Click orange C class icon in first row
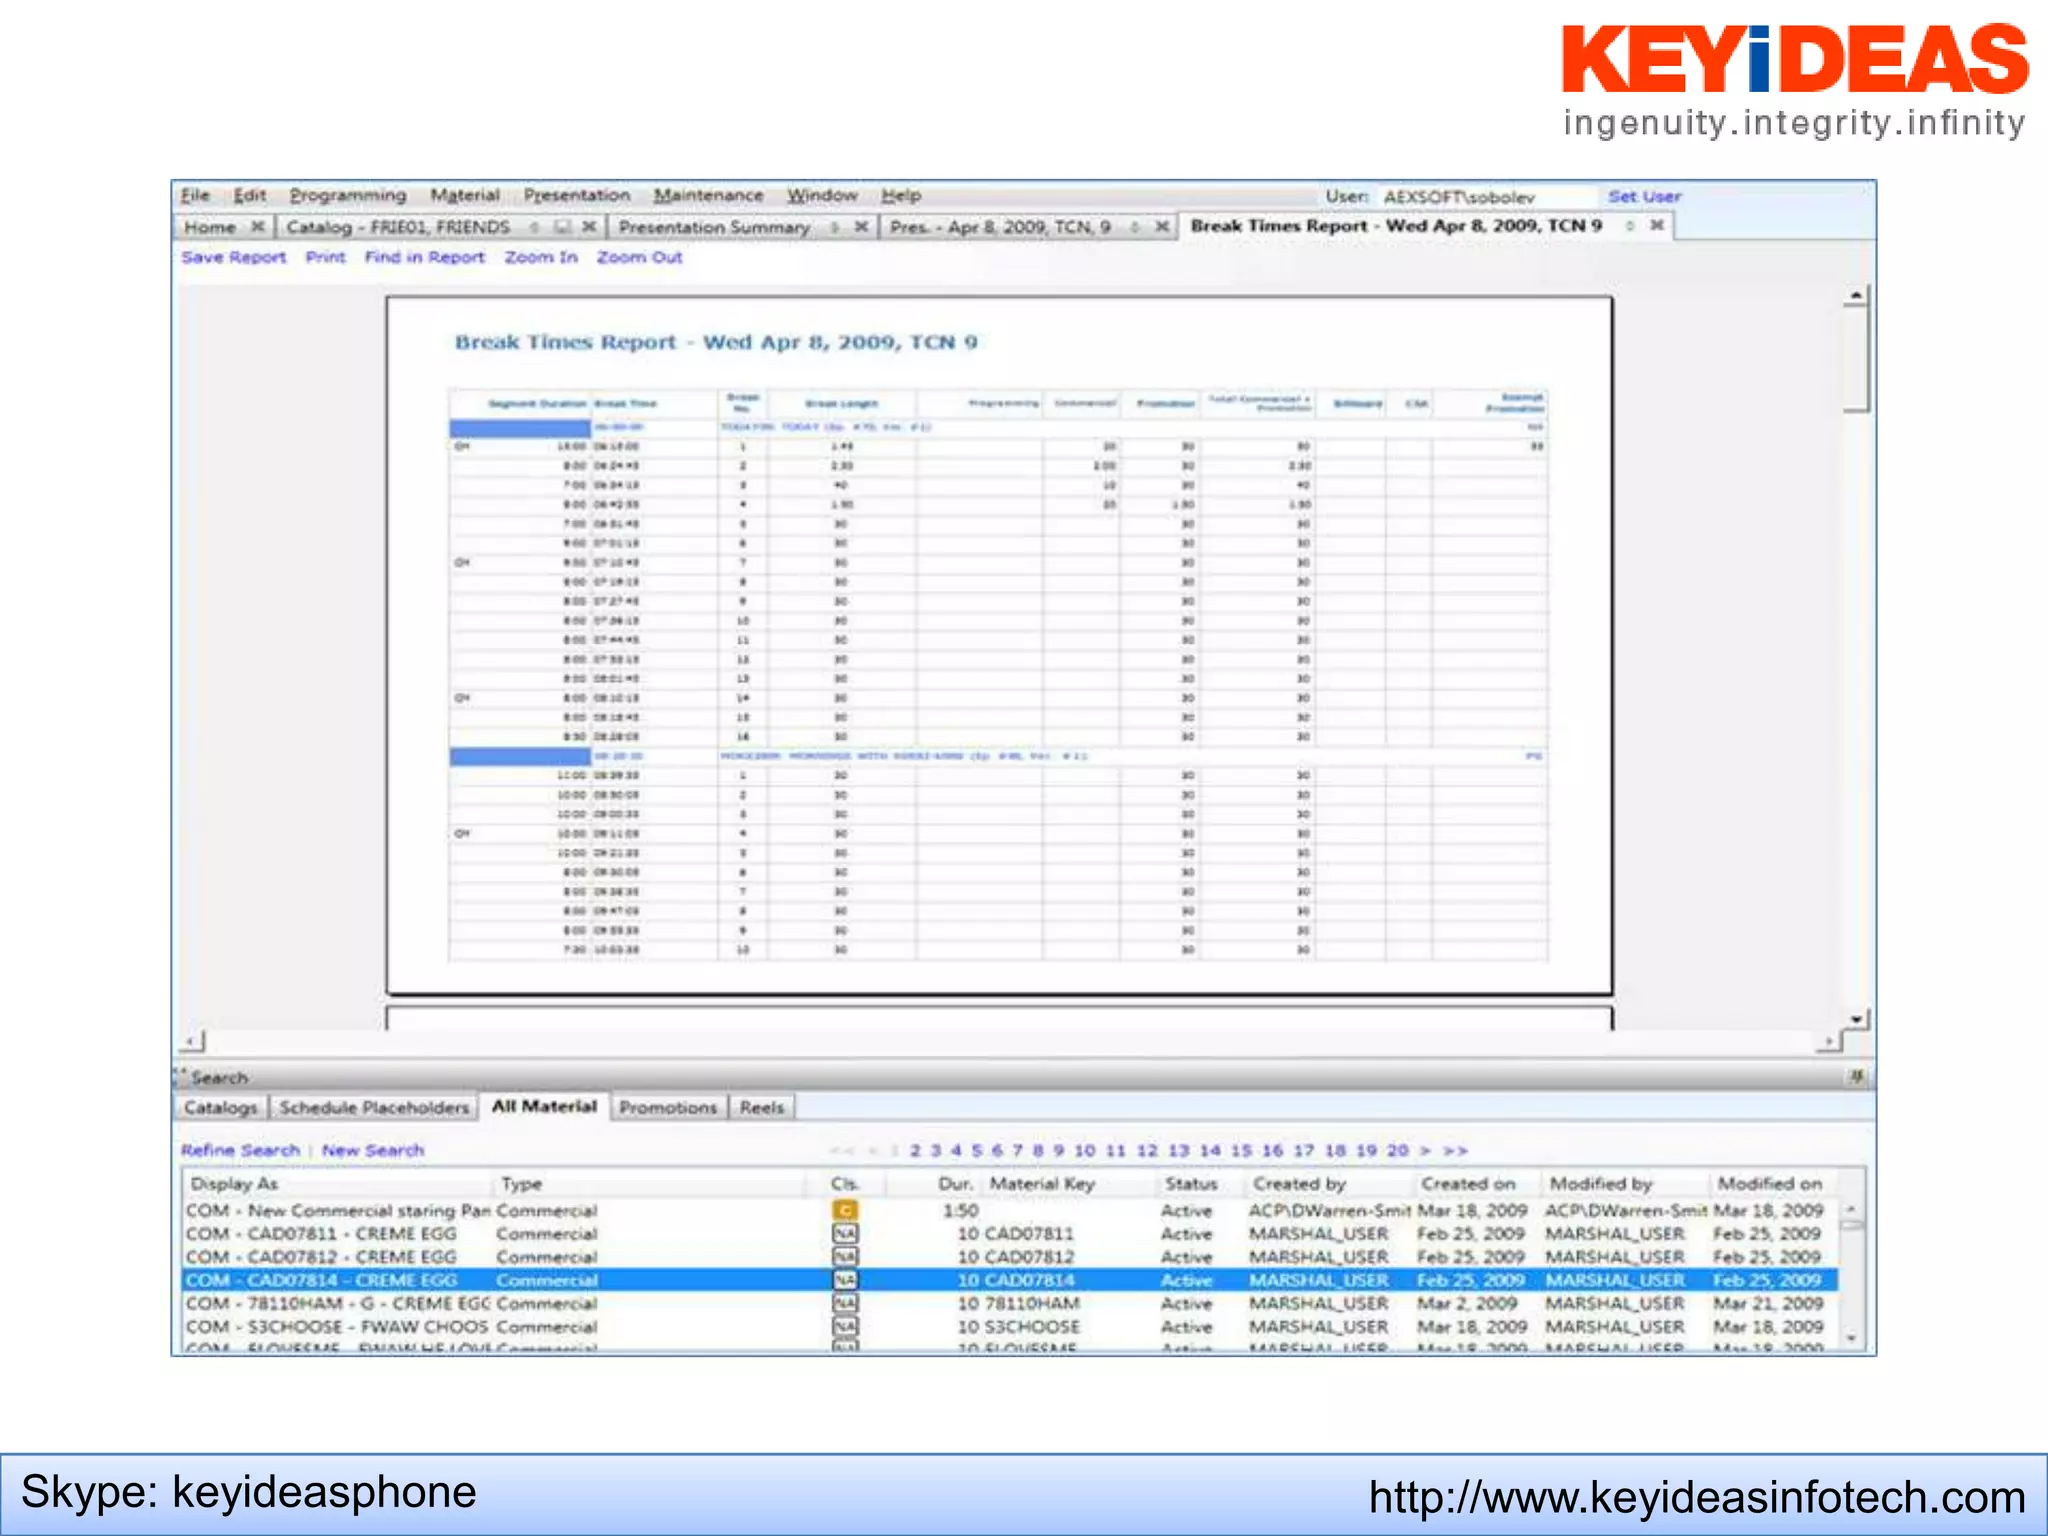The height and width of the screenshot is (1536, 2048). (844, 1211)
